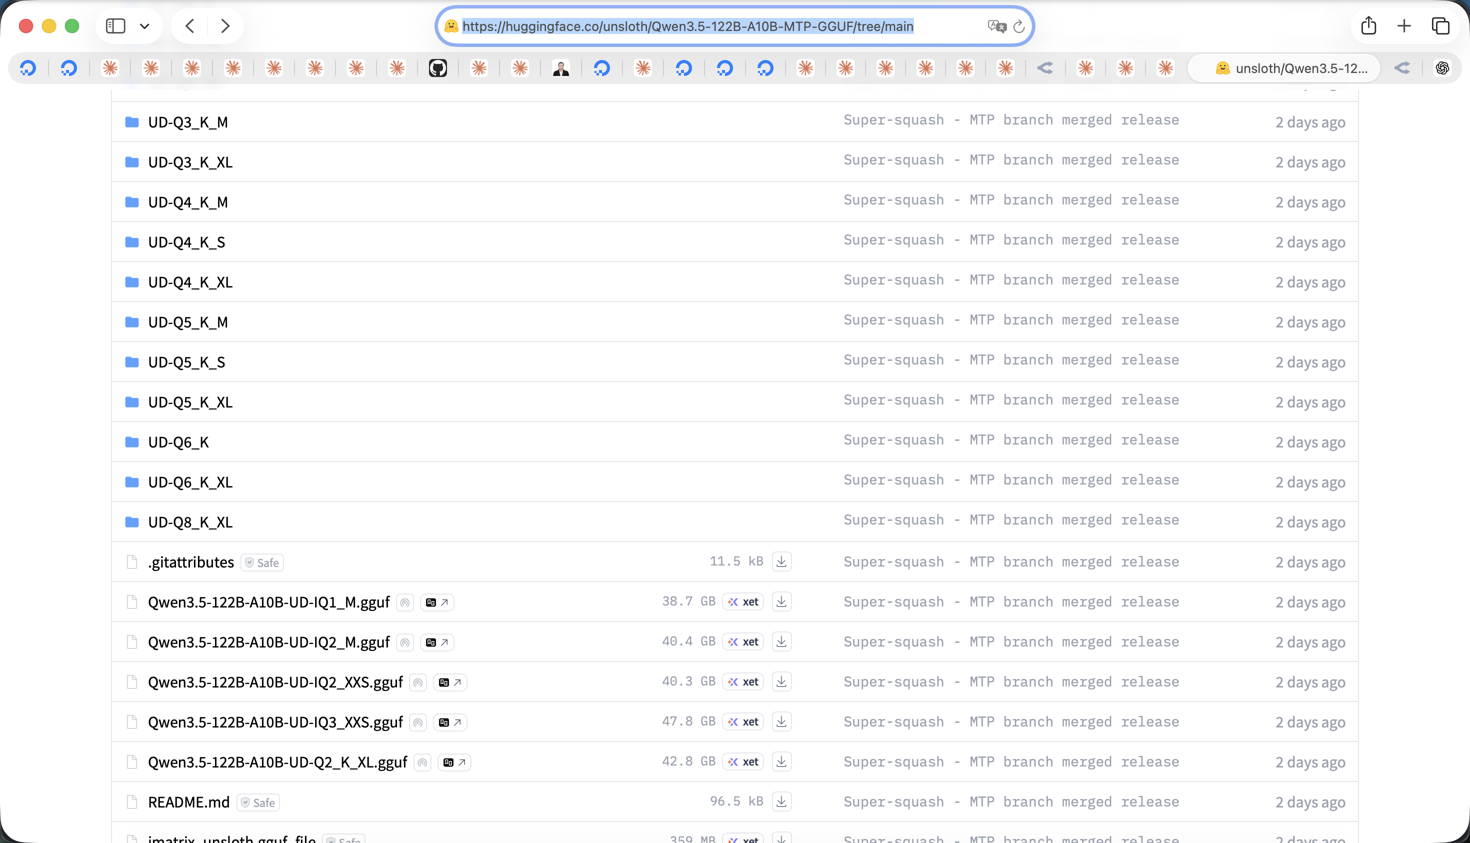Click the round scan icon beside Q2_K_XL.gguf
The image size is (1470, 843).
point(423,763)
